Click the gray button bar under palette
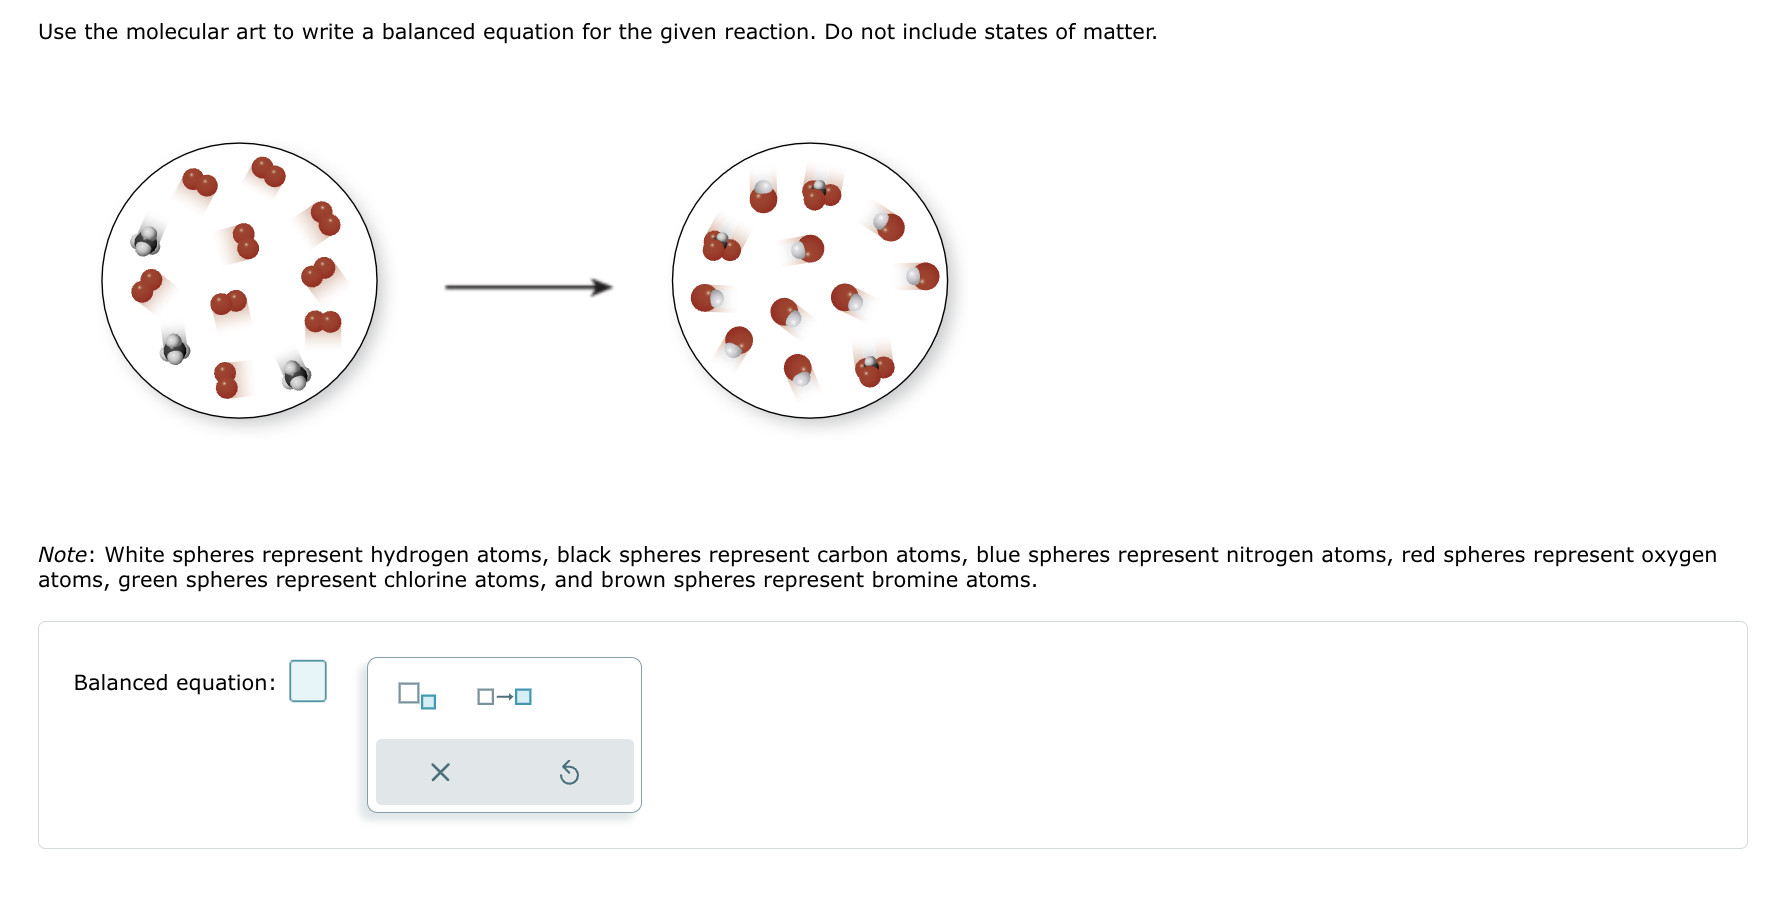The height and width of the screenshot is (906, 1778). click(504, 771)
